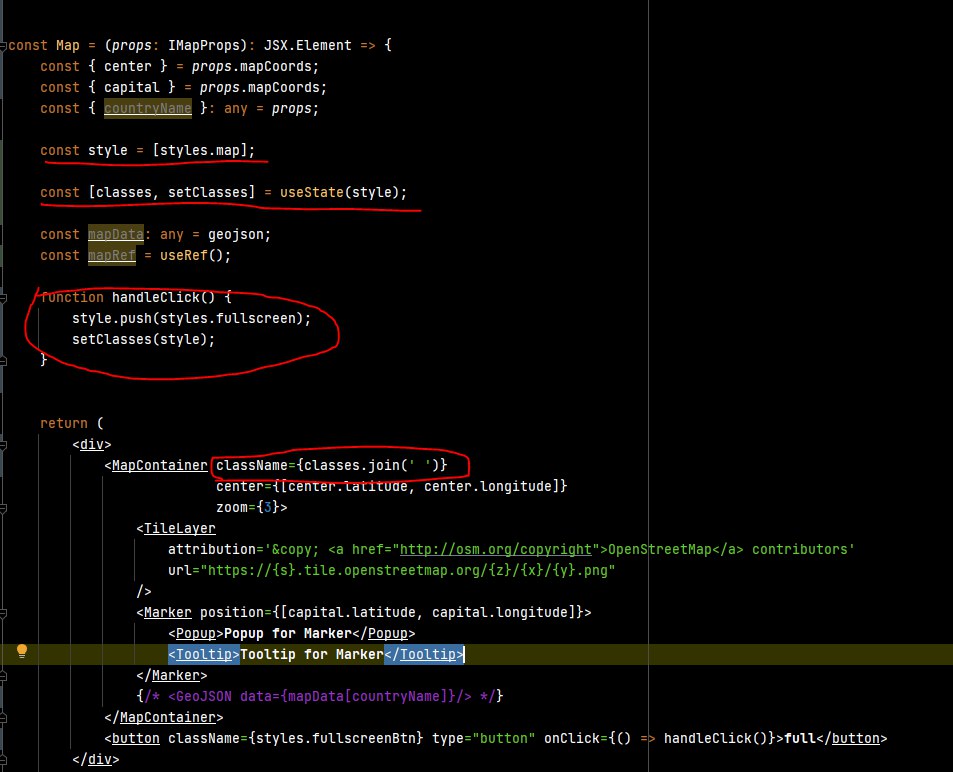Click the opening MapContainer tag name

(160, 466)
